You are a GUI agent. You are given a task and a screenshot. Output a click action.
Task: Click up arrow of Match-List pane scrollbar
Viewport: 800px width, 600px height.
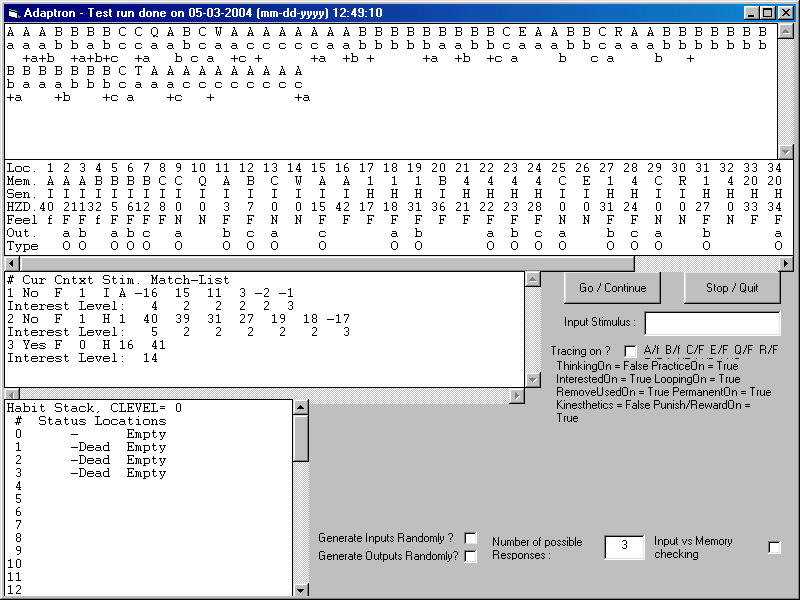click(x=533, y=279)
